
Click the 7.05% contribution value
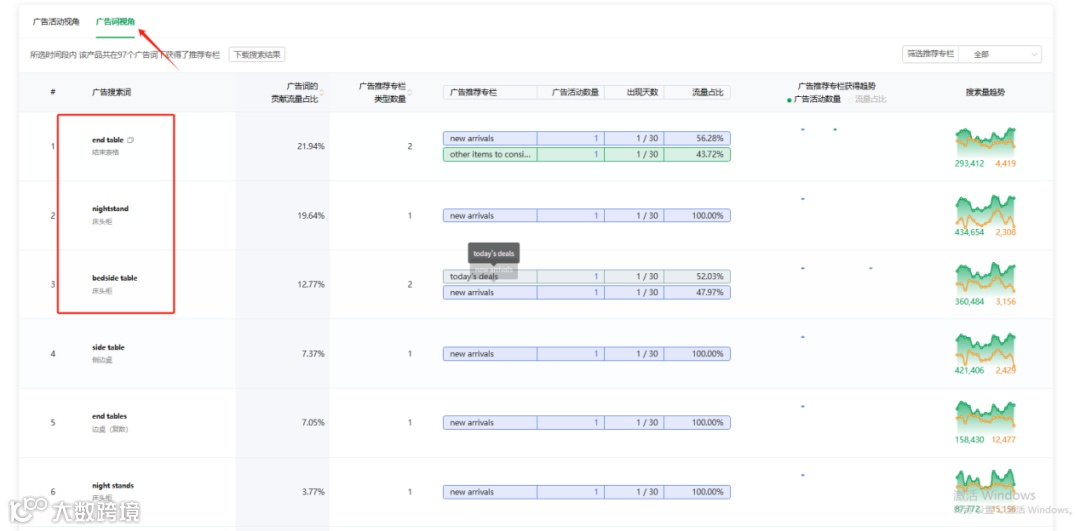313,422
